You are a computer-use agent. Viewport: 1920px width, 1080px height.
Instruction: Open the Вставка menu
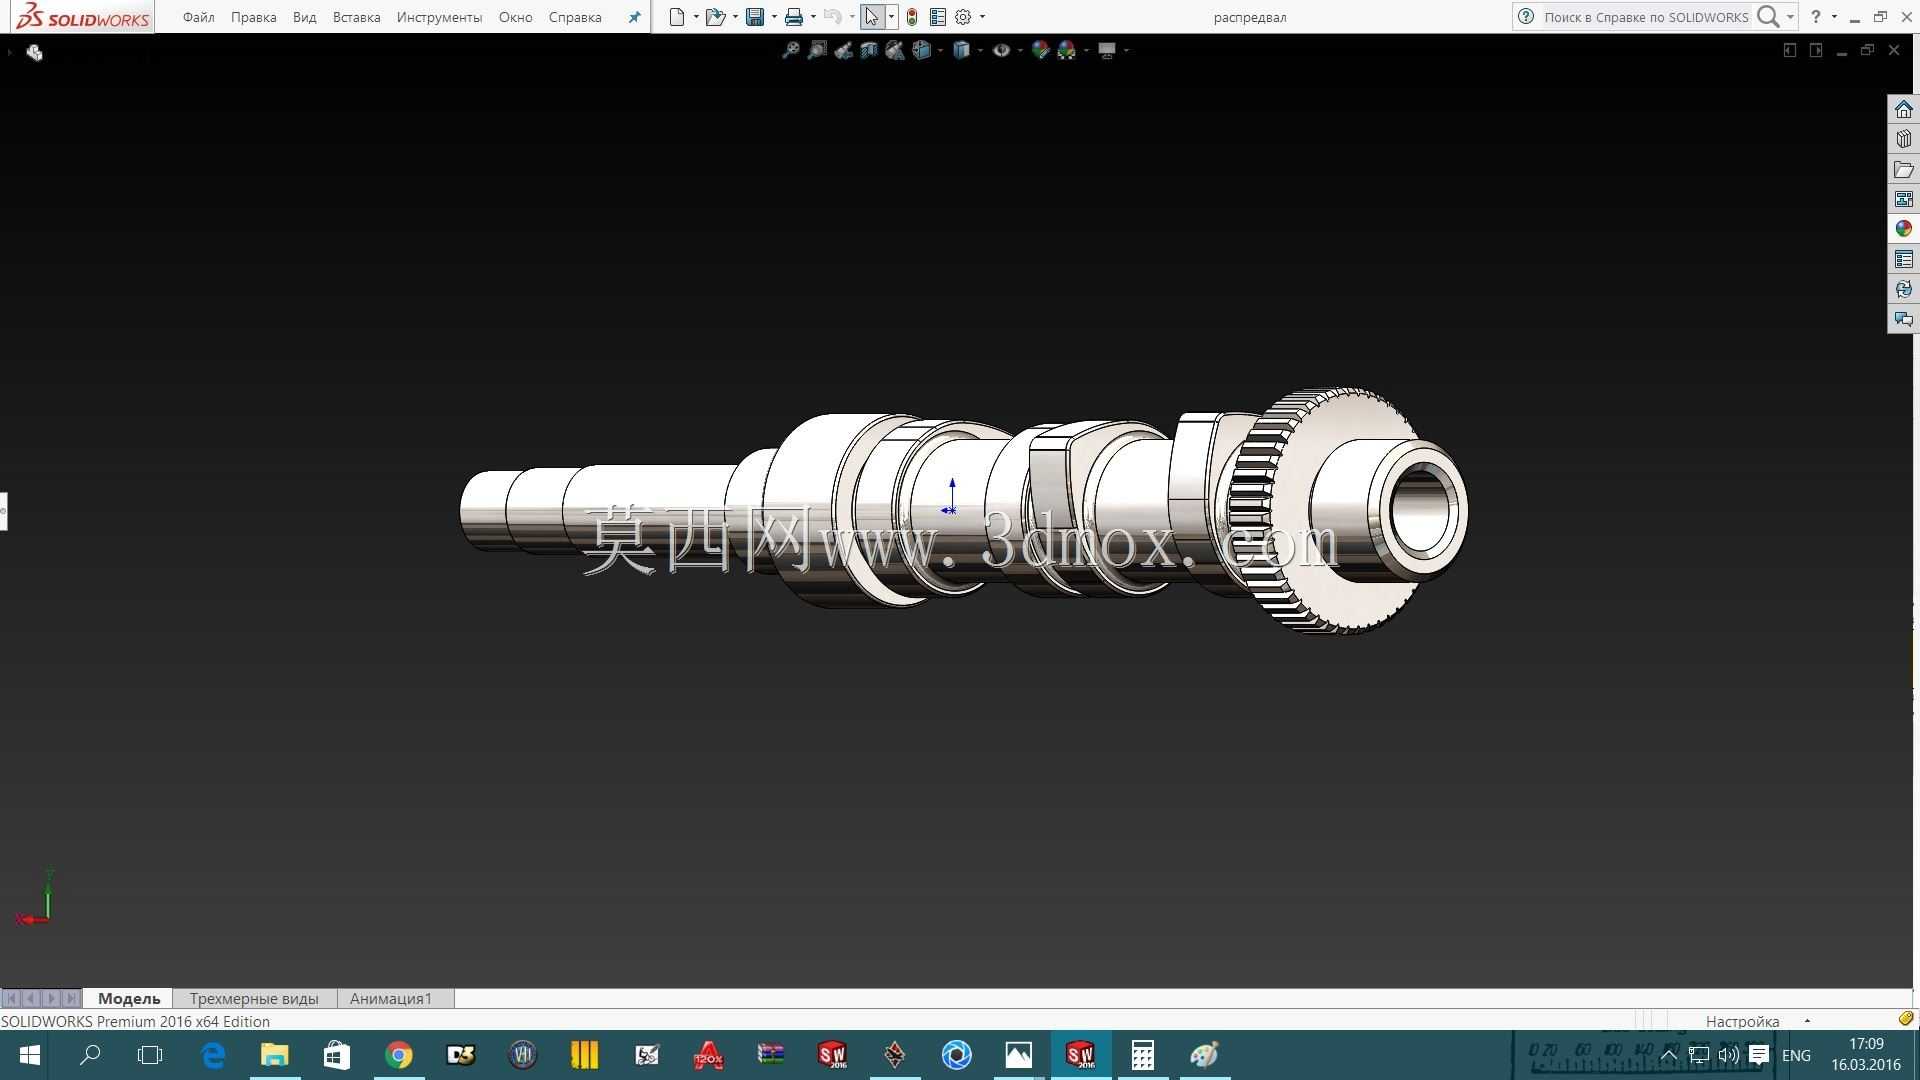[x=357, y=17]
